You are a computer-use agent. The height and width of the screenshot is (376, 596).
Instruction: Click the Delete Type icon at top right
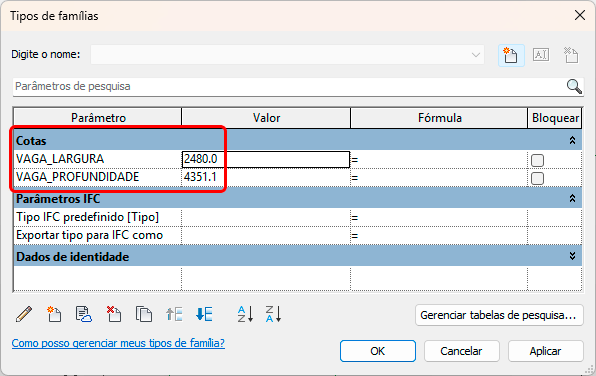coord(571,55)
